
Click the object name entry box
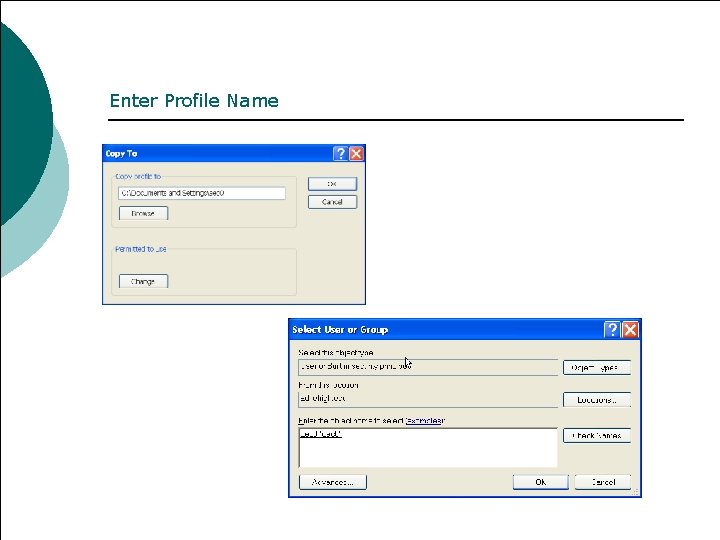[x=428, y=448]
